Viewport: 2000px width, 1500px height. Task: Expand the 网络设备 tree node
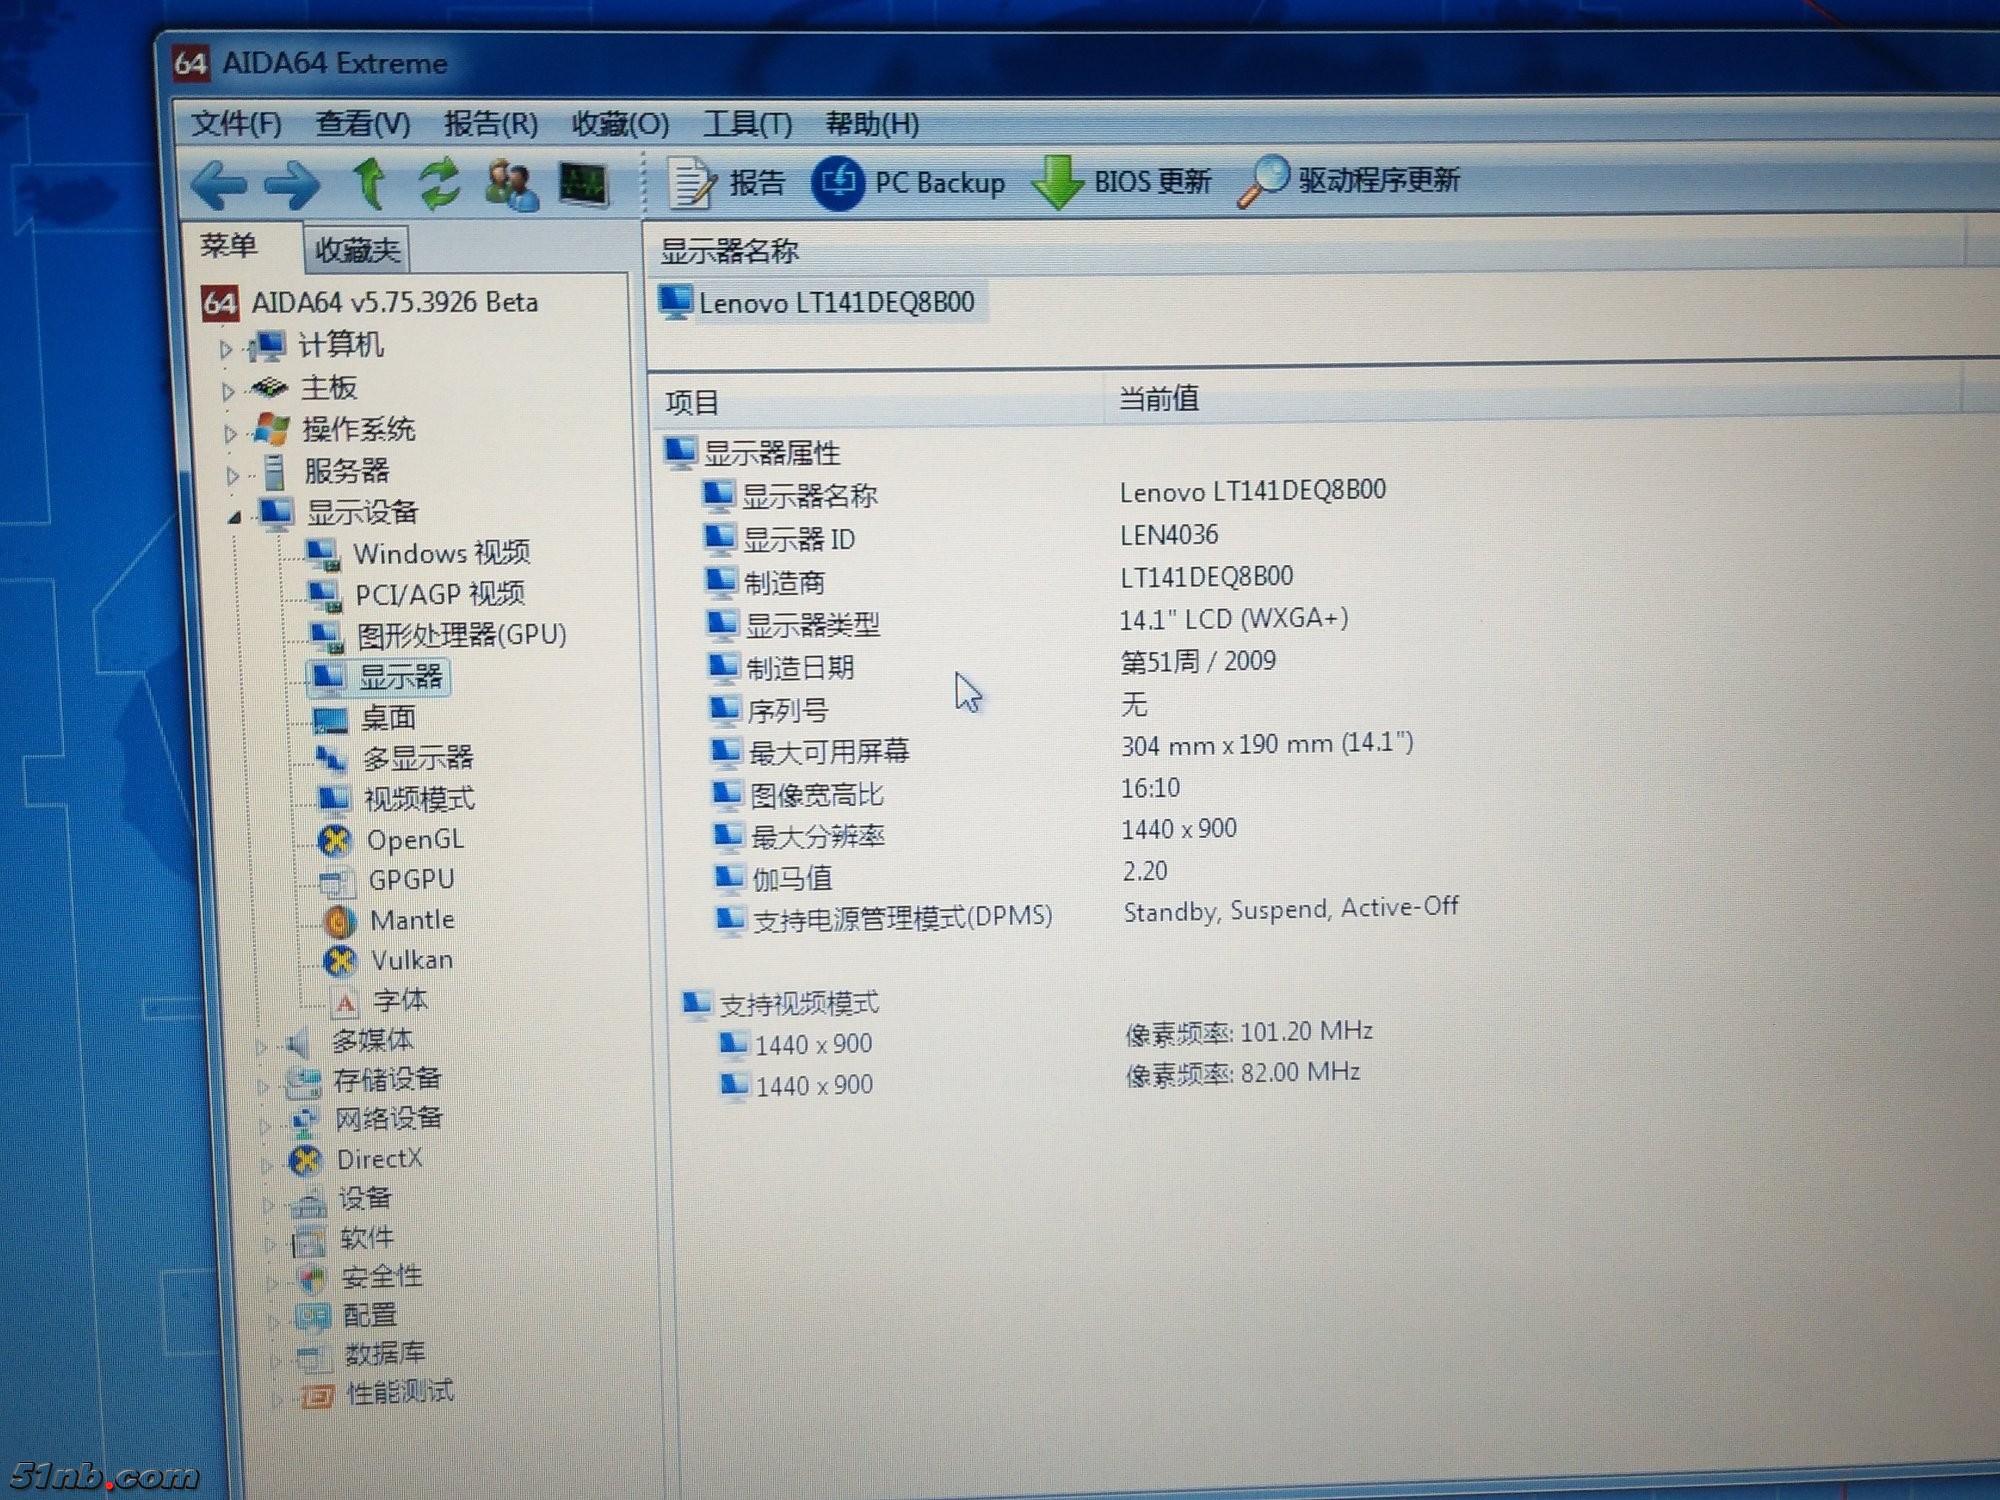coord(265,1126)
